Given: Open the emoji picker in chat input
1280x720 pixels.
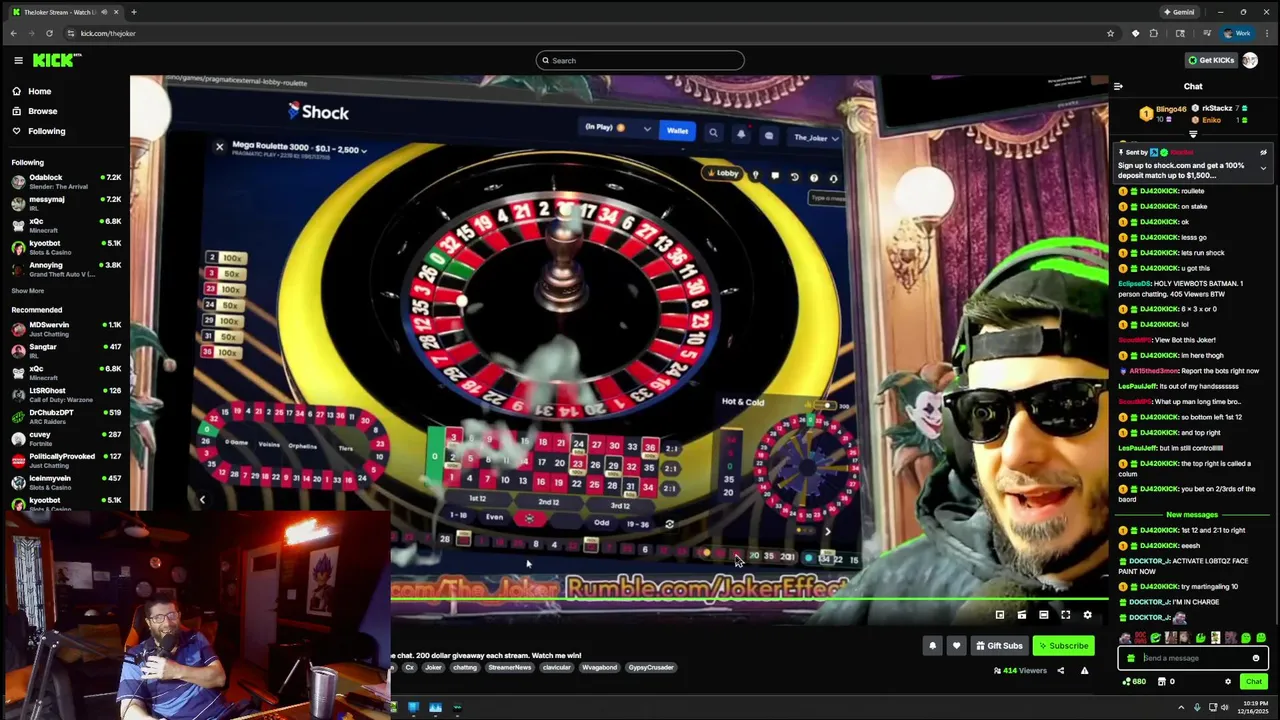Looking at the screenshot, I should point(1256,658).
